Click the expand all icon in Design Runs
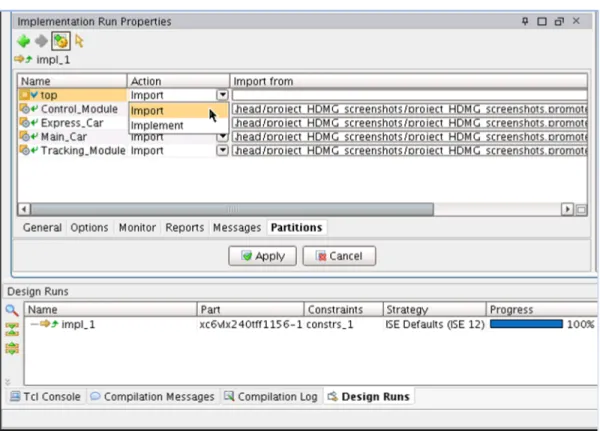The height and width of the screenshot is (431, 600). [x=12, y=348]
